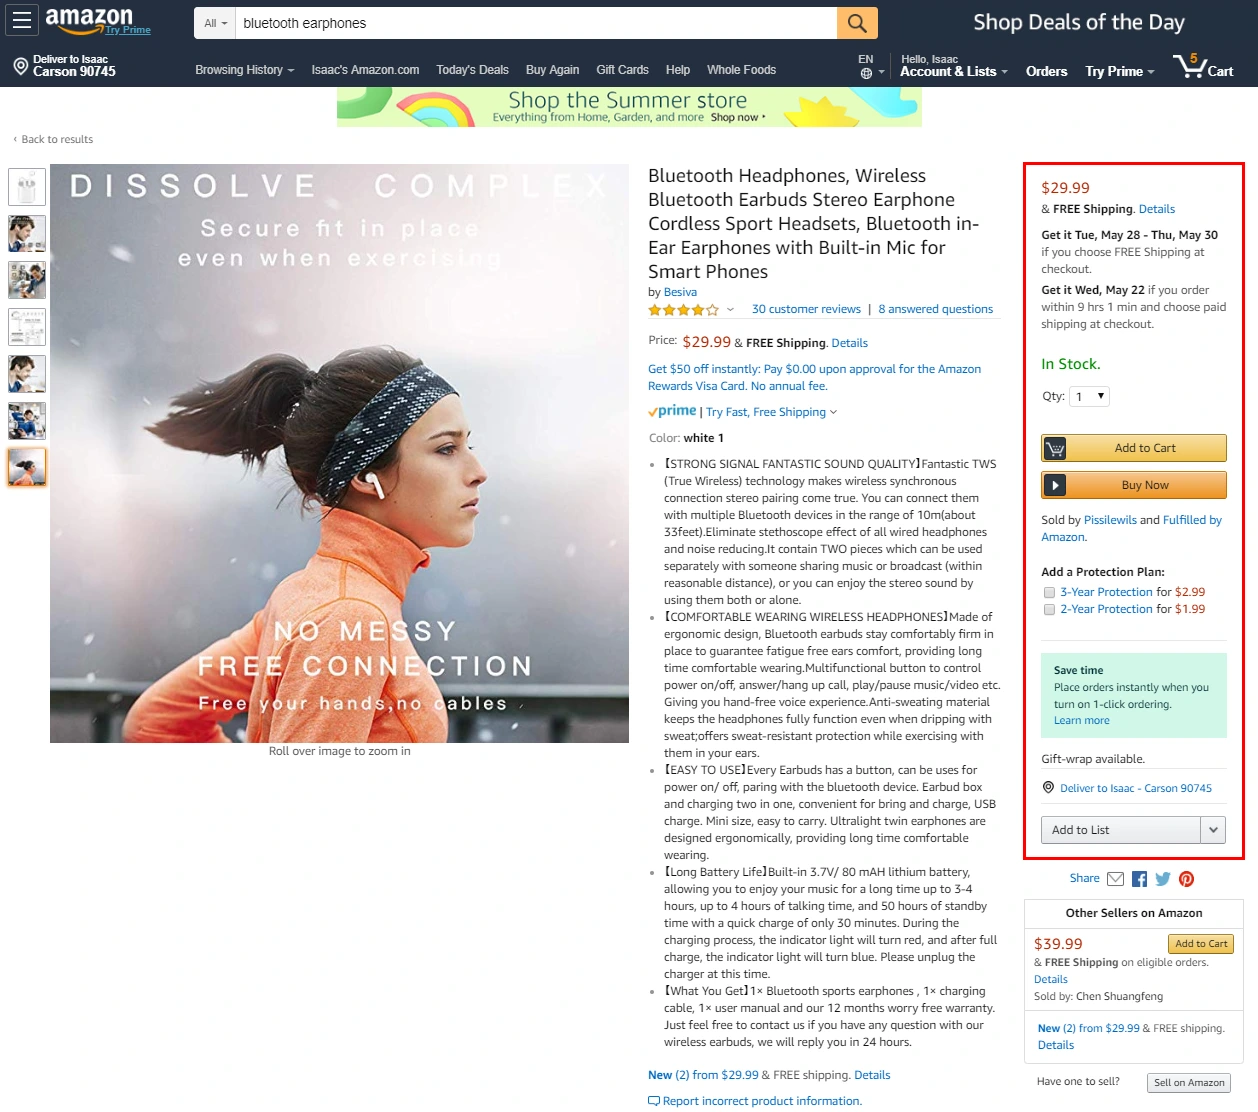Open the Qty quantity selector
This screenshot has height=1112, width=1258.
pyautogui.click(x=1089, y=396)
